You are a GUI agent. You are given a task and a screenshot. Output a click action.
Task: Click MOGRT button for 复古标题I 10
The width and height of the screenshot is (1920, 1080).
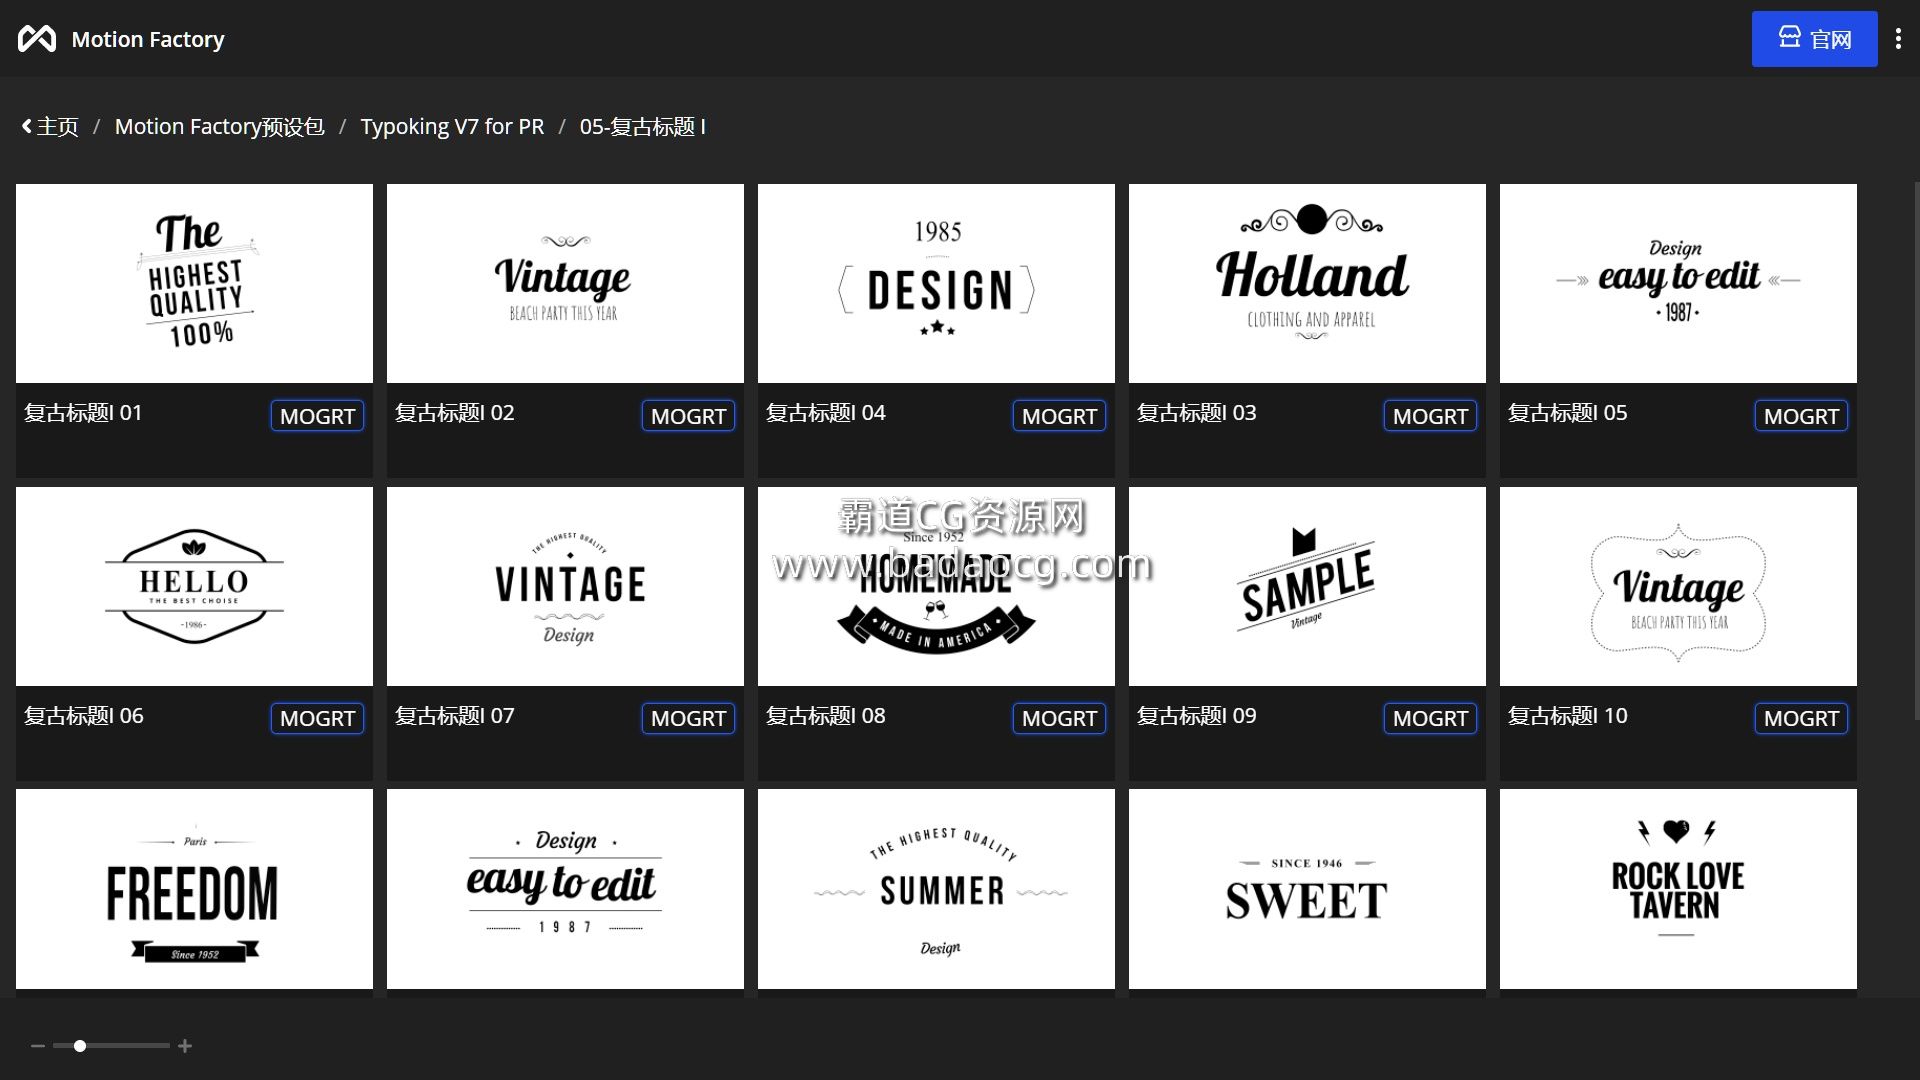[x=1801, y=718]
